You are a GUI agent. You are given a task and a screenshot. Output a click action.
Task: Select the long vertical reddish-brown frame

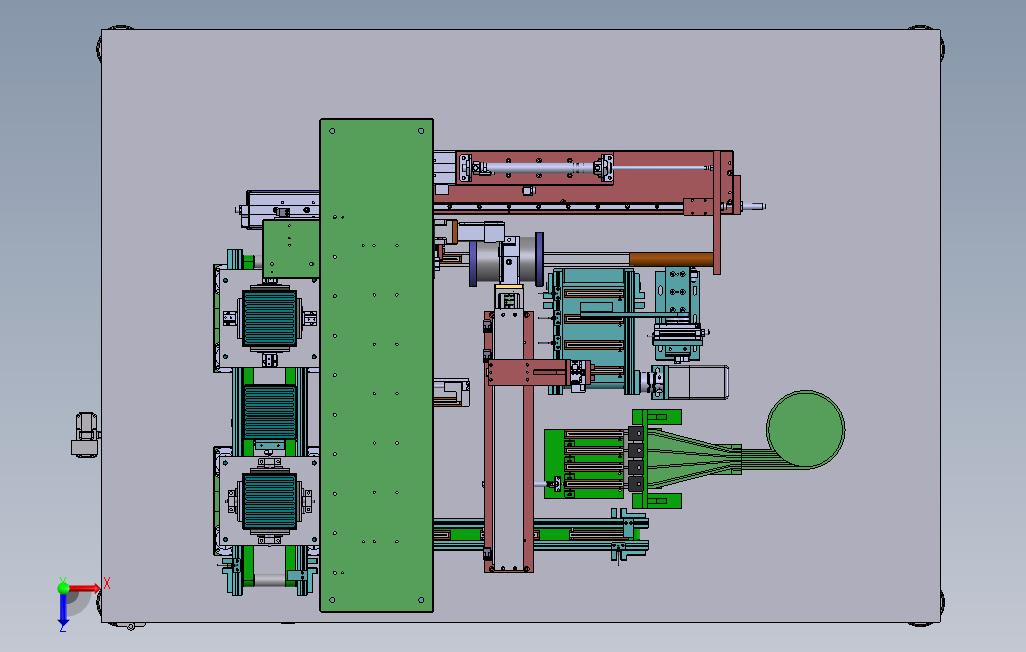point(508,441)
